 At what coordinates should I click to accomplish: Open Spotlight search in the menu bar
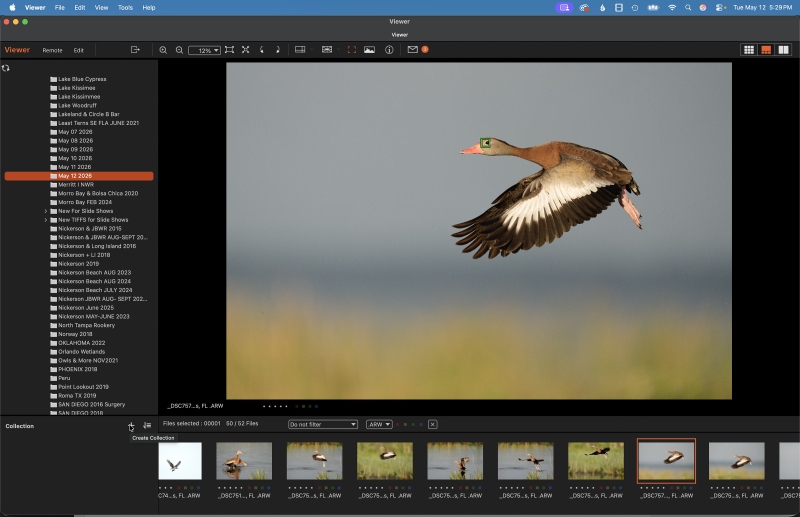688,8
